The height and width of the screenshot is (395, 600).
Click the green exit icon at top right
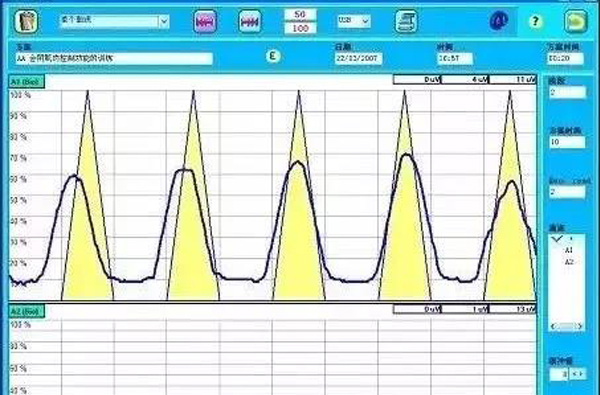576,21
